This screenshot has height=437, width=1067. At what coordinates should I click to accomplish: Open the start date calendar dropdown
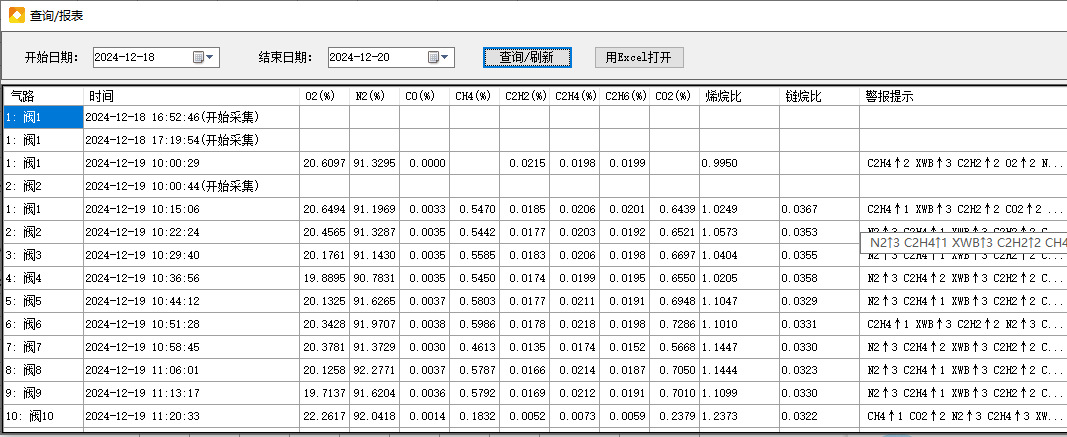coord(204,58)
